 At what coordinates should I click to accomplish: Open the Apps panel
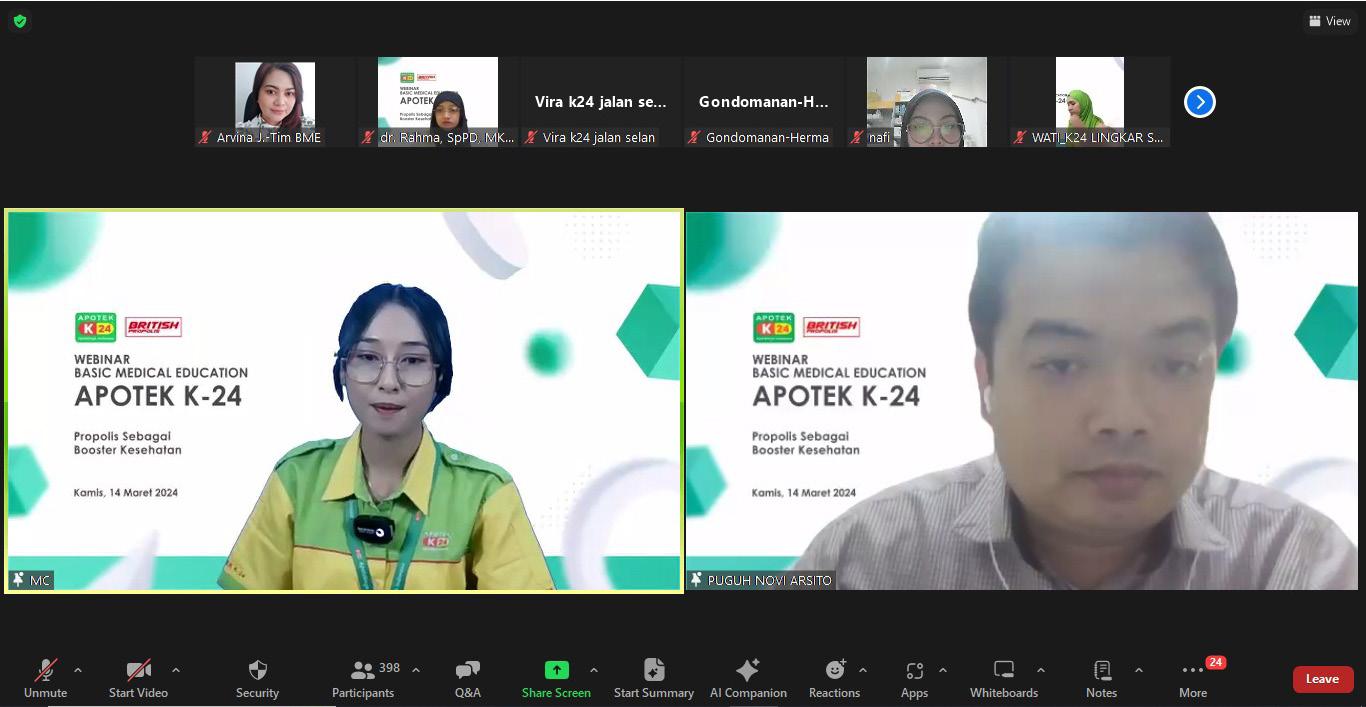pos(914,679)
